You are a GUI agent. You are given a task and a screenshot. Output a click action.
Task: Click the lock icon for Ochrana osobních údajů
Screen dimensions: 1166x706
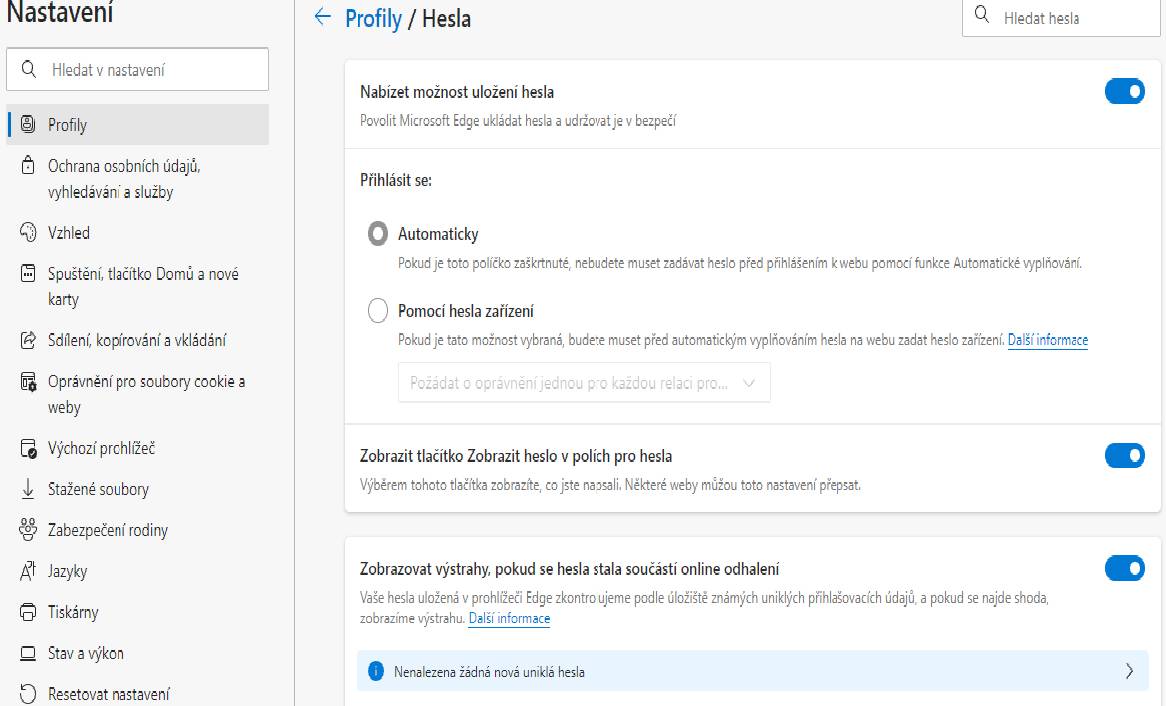28,165
